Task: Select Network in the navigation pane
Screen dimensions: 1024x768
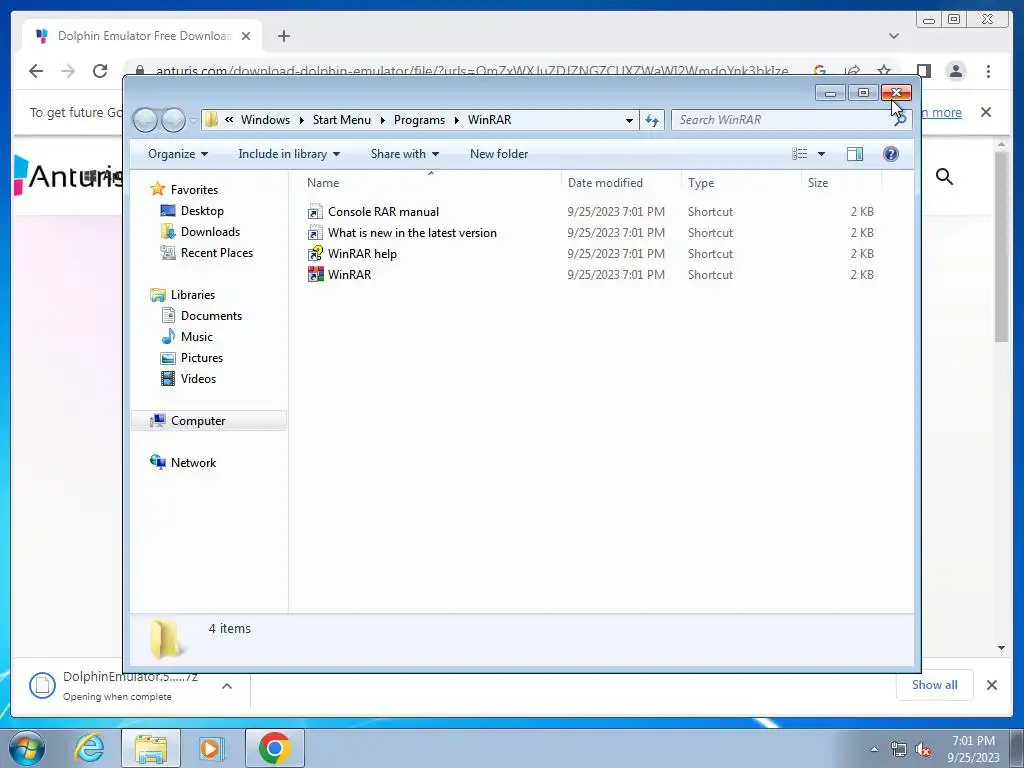Action: click(193, 463)
